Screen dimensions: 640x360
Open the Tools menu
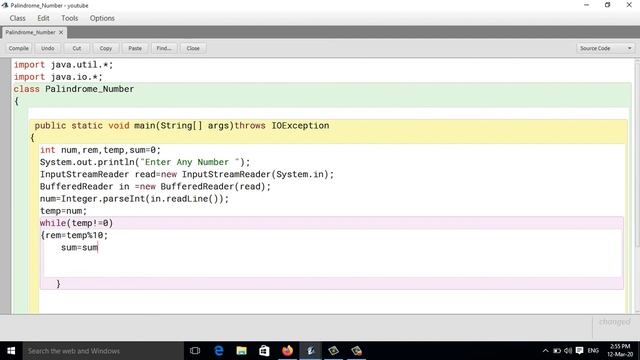coord(69,18)
